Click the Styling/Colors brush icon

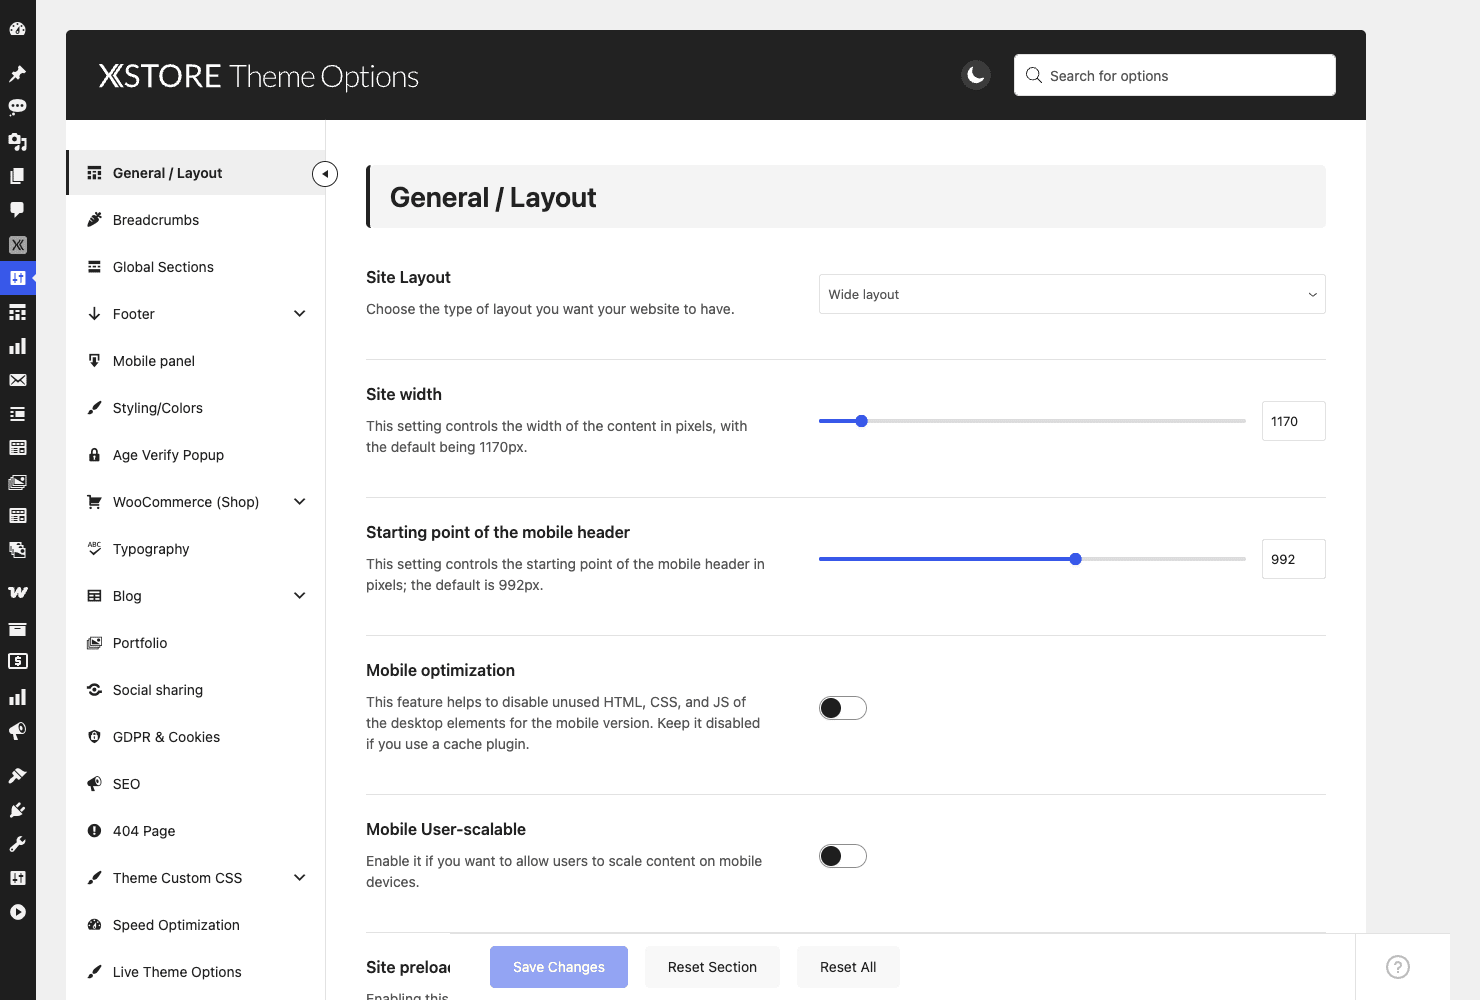(94, 408)
